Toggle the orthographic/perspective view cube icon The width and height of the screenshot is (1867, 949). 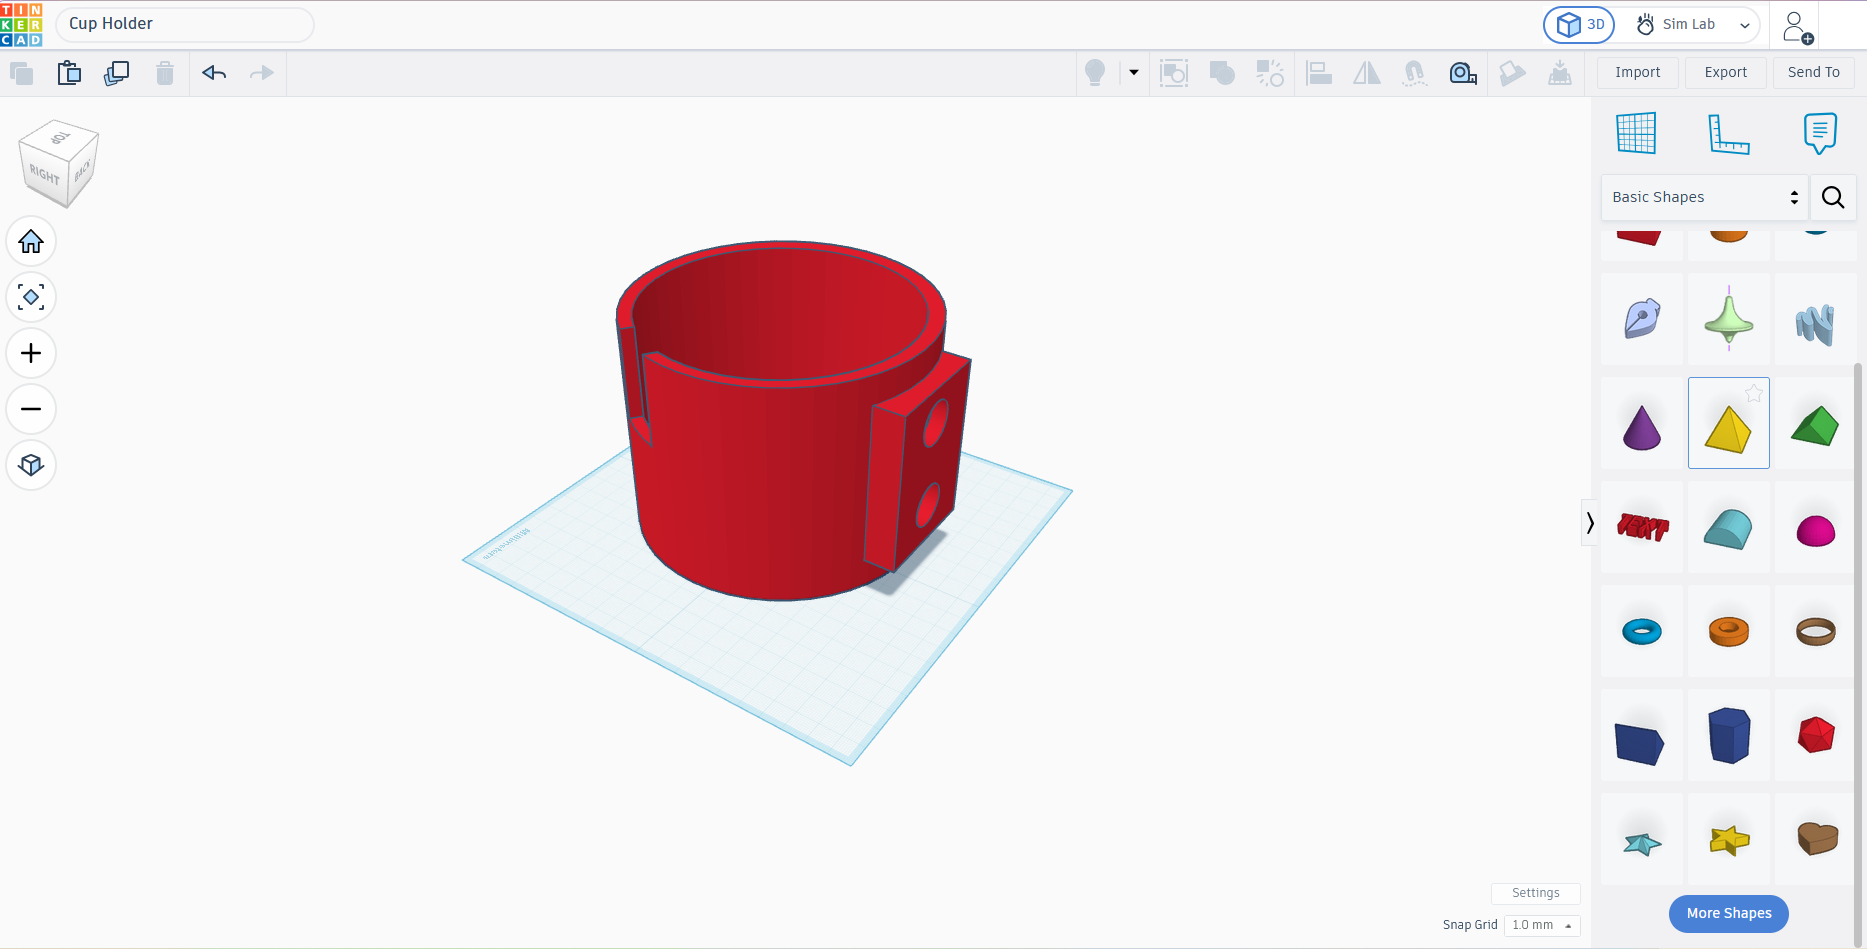(31, 465)
